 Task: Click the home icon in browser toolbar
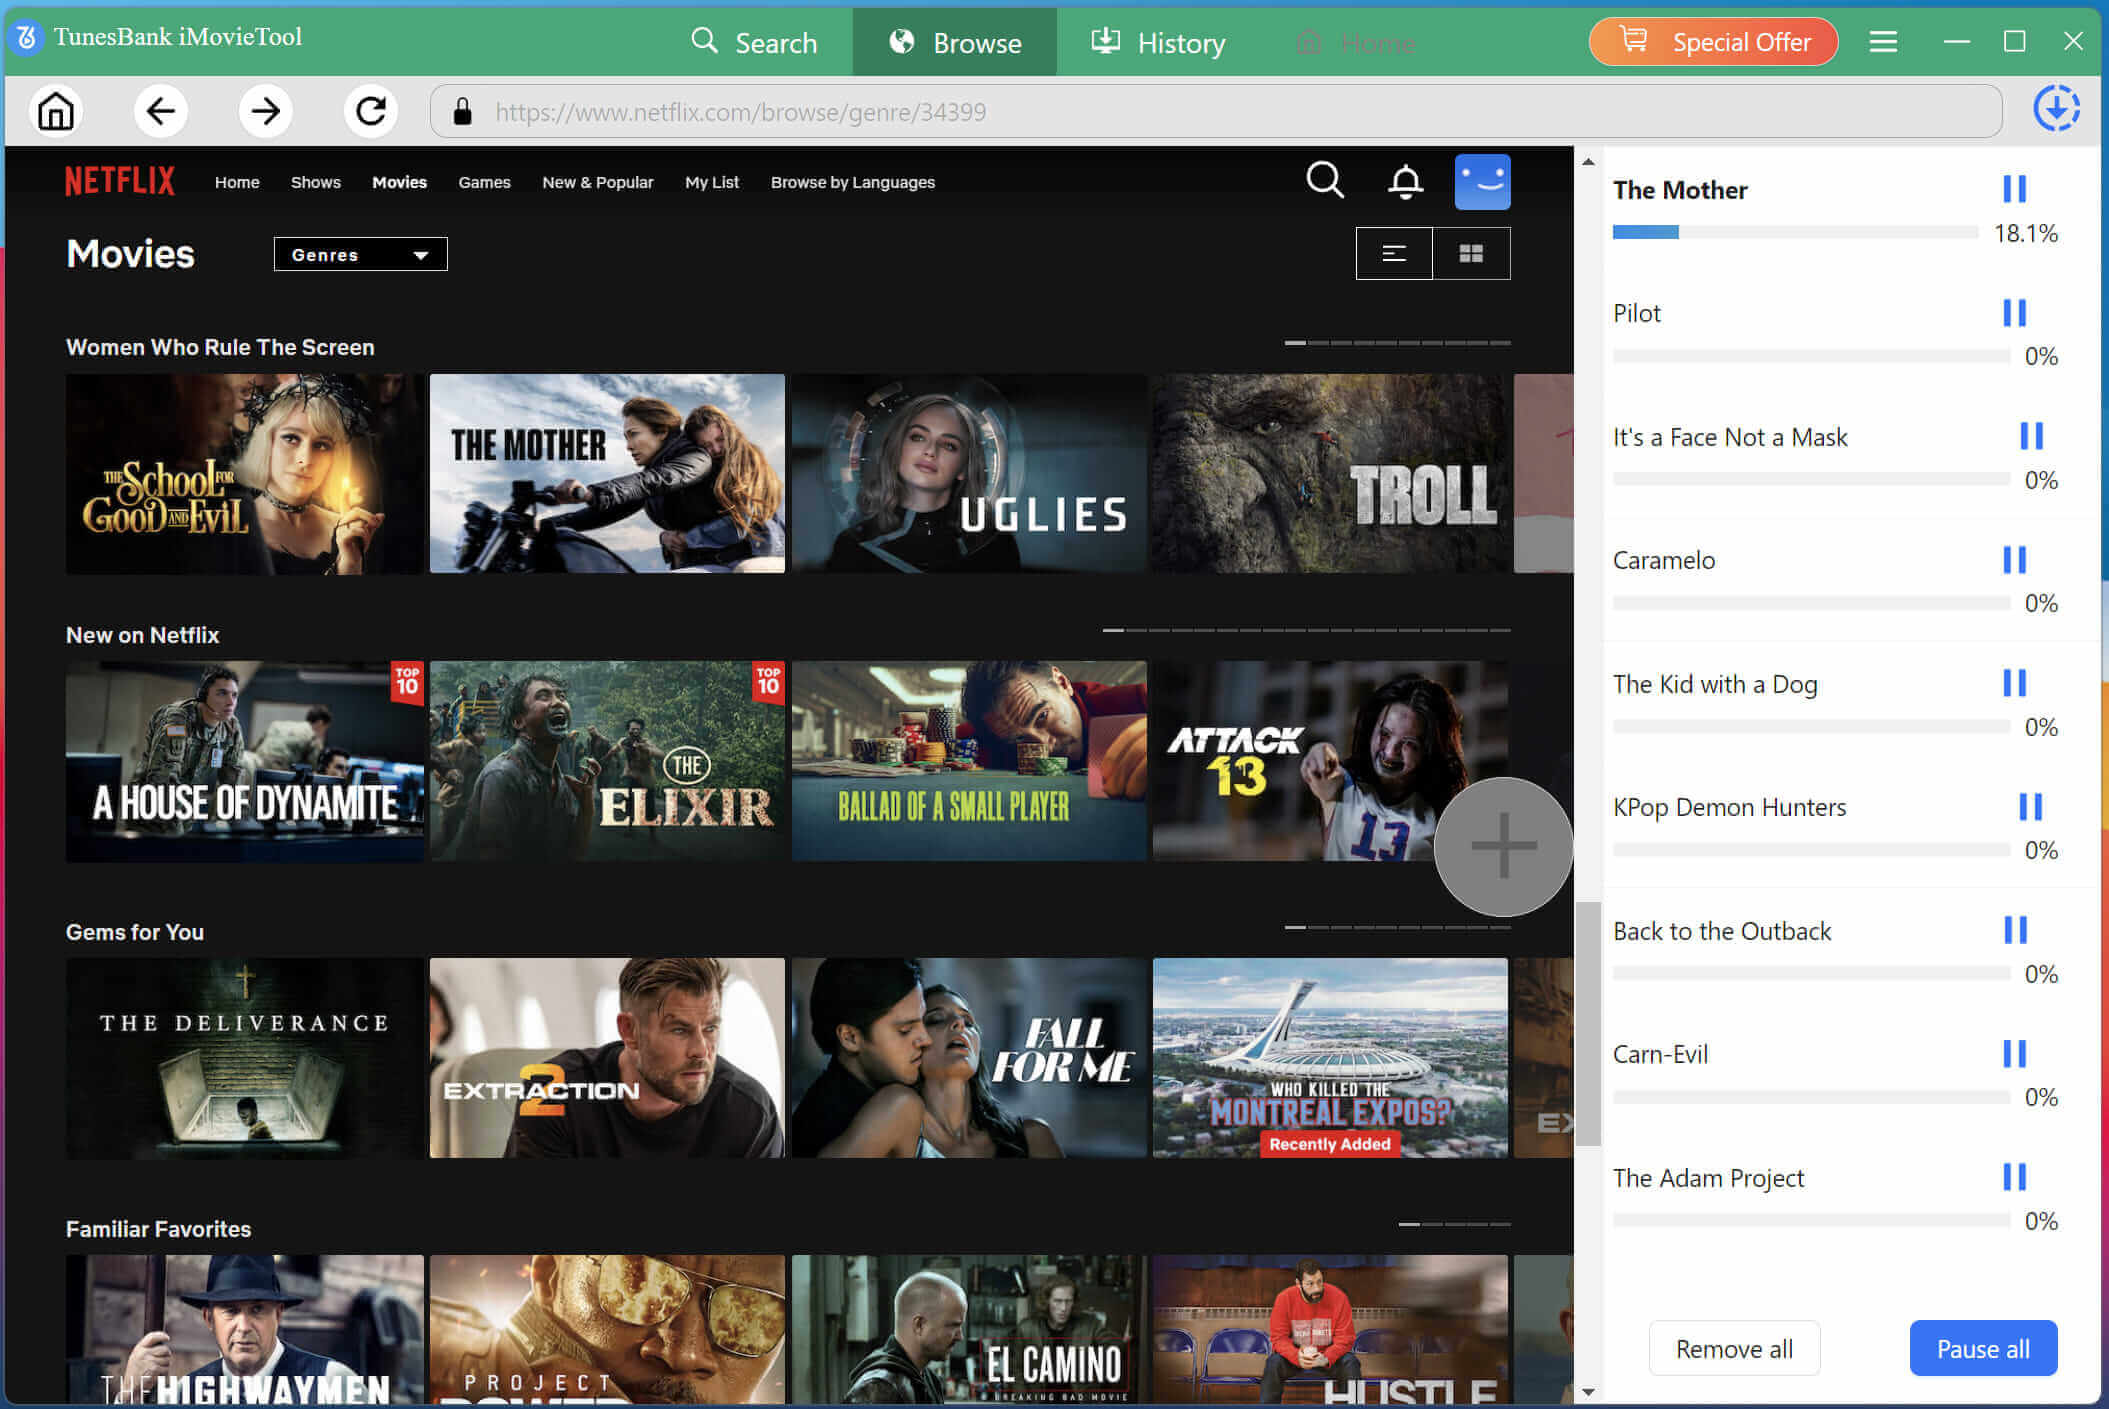56,111
